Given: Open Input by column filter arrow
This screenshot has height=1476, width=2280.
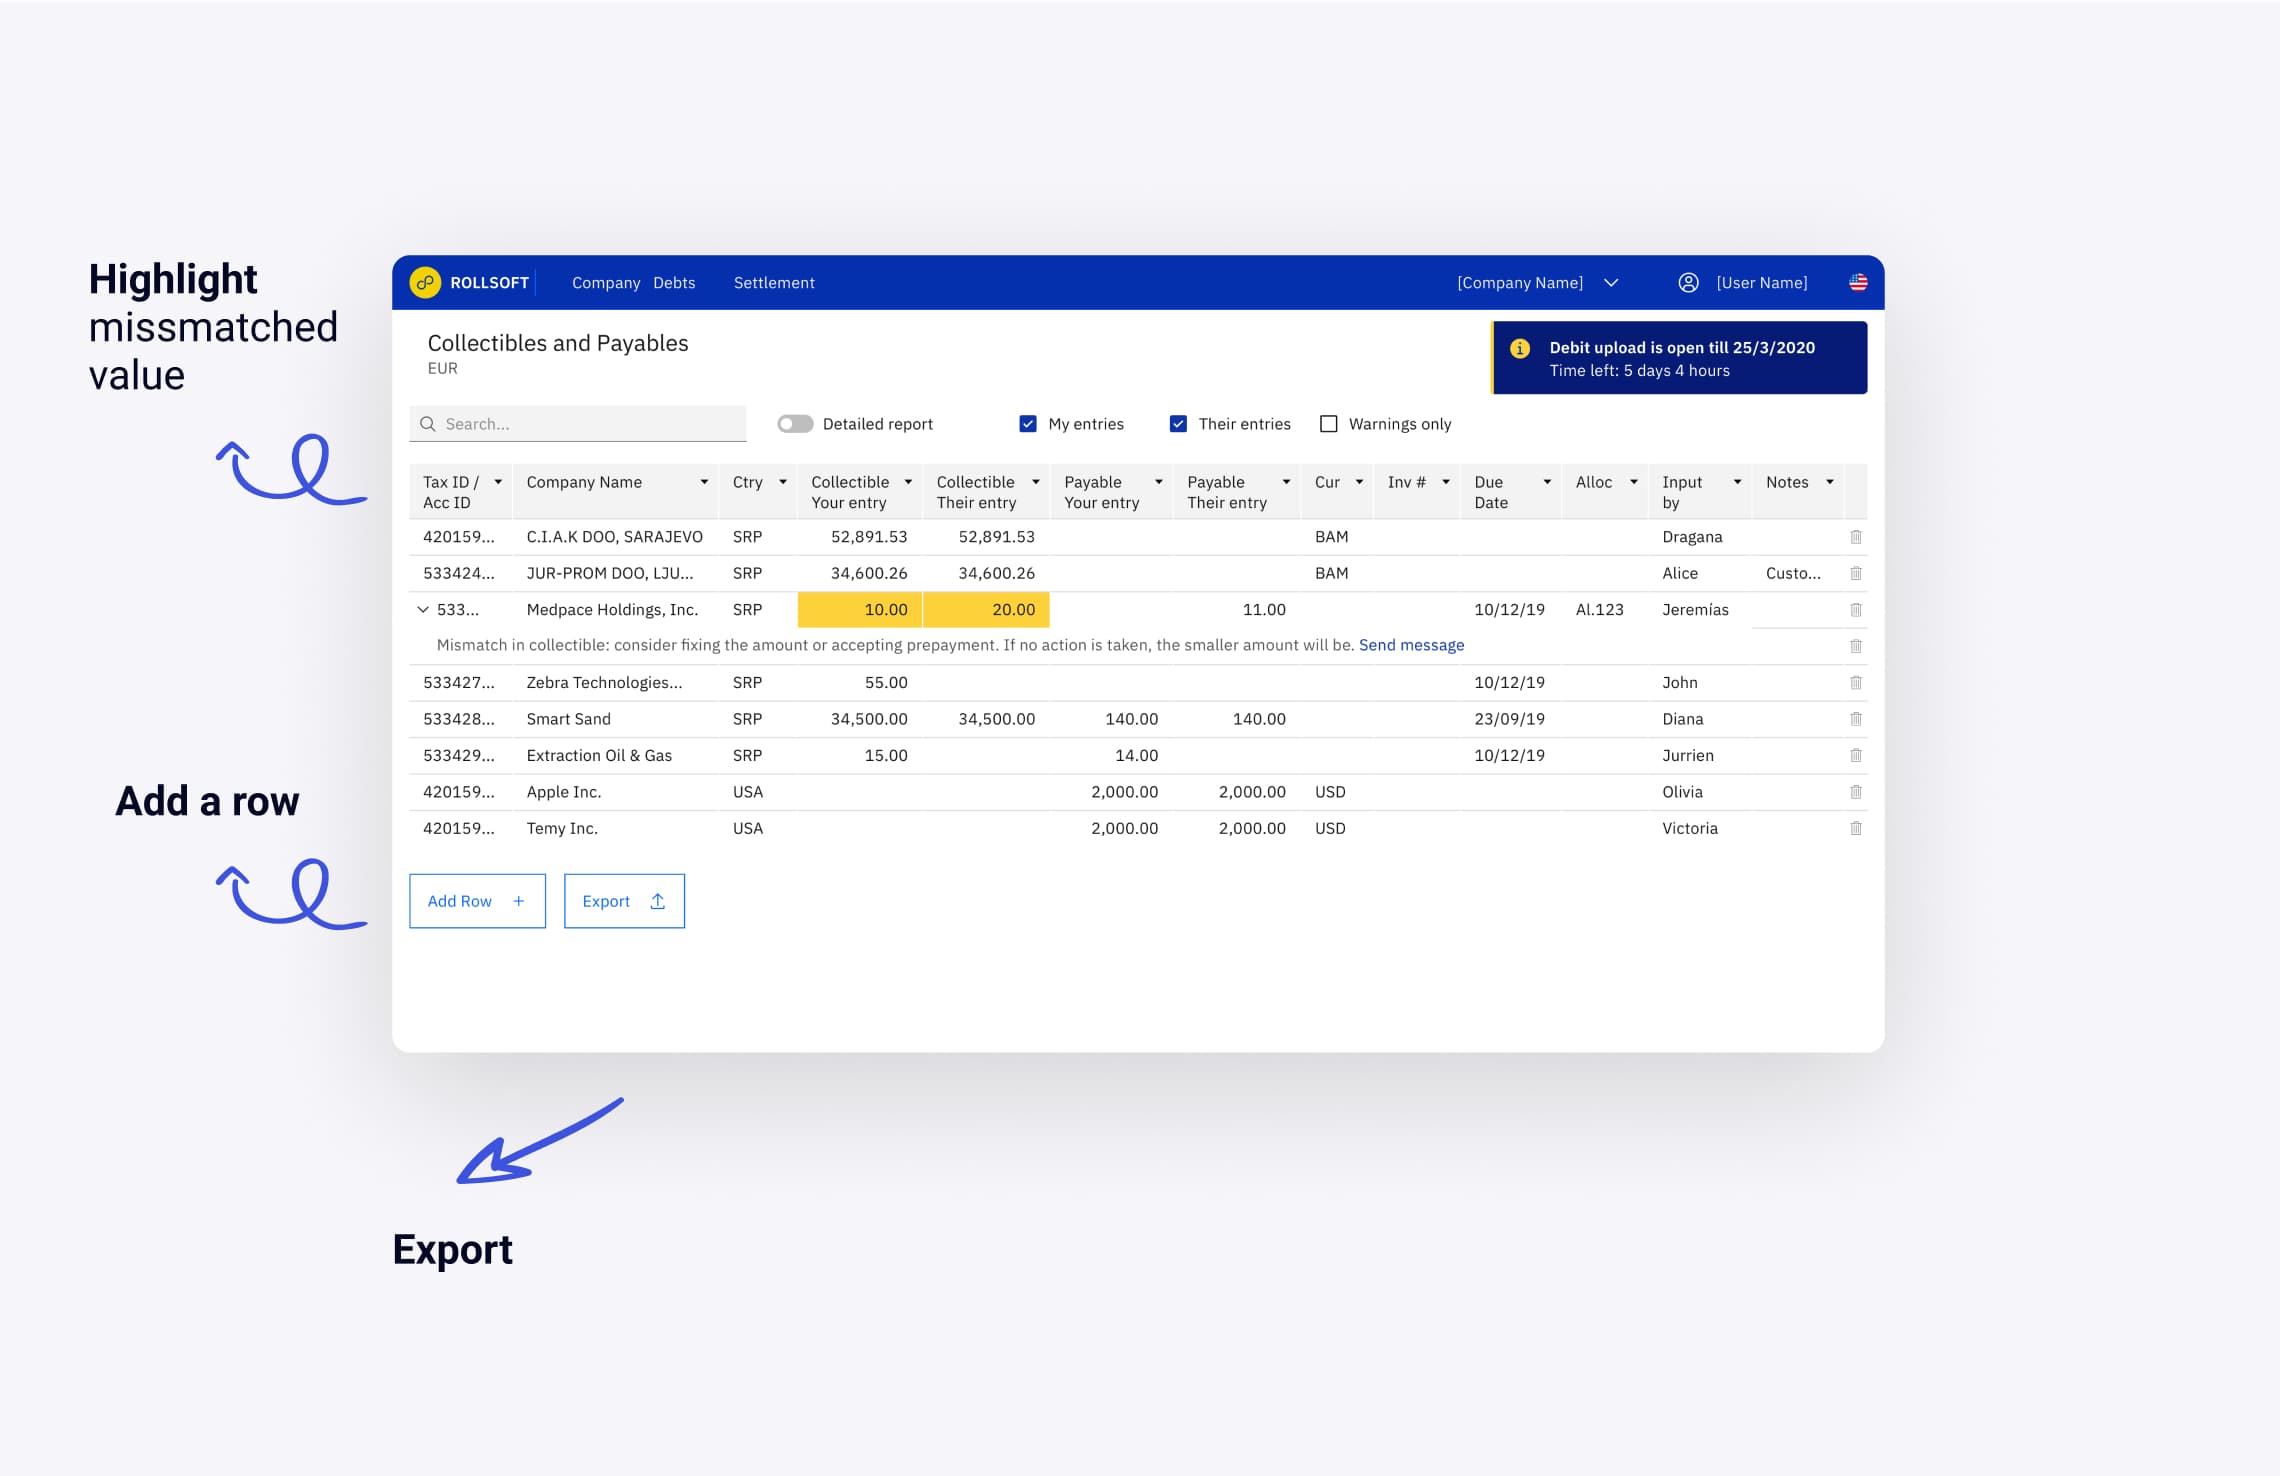Looking at the screenshot, I should click(x=1738, y=482).
